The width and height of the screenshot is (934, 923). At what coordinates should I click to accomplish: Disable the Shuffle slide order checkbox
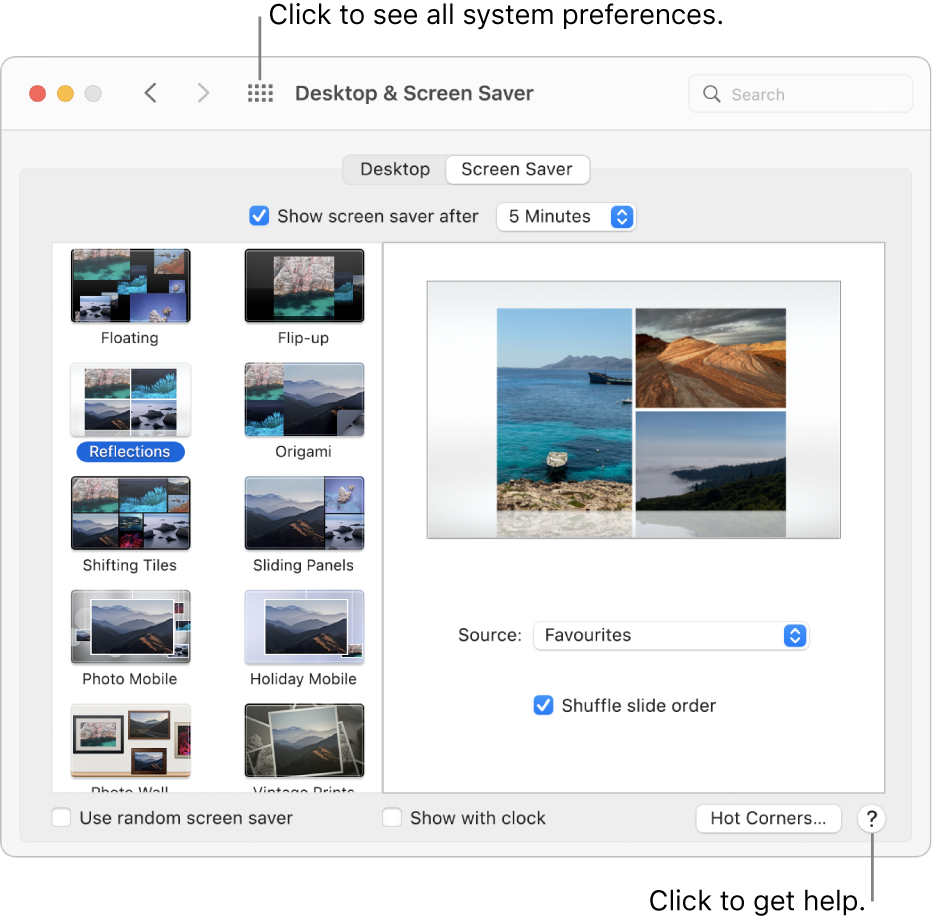click(543, 705)
